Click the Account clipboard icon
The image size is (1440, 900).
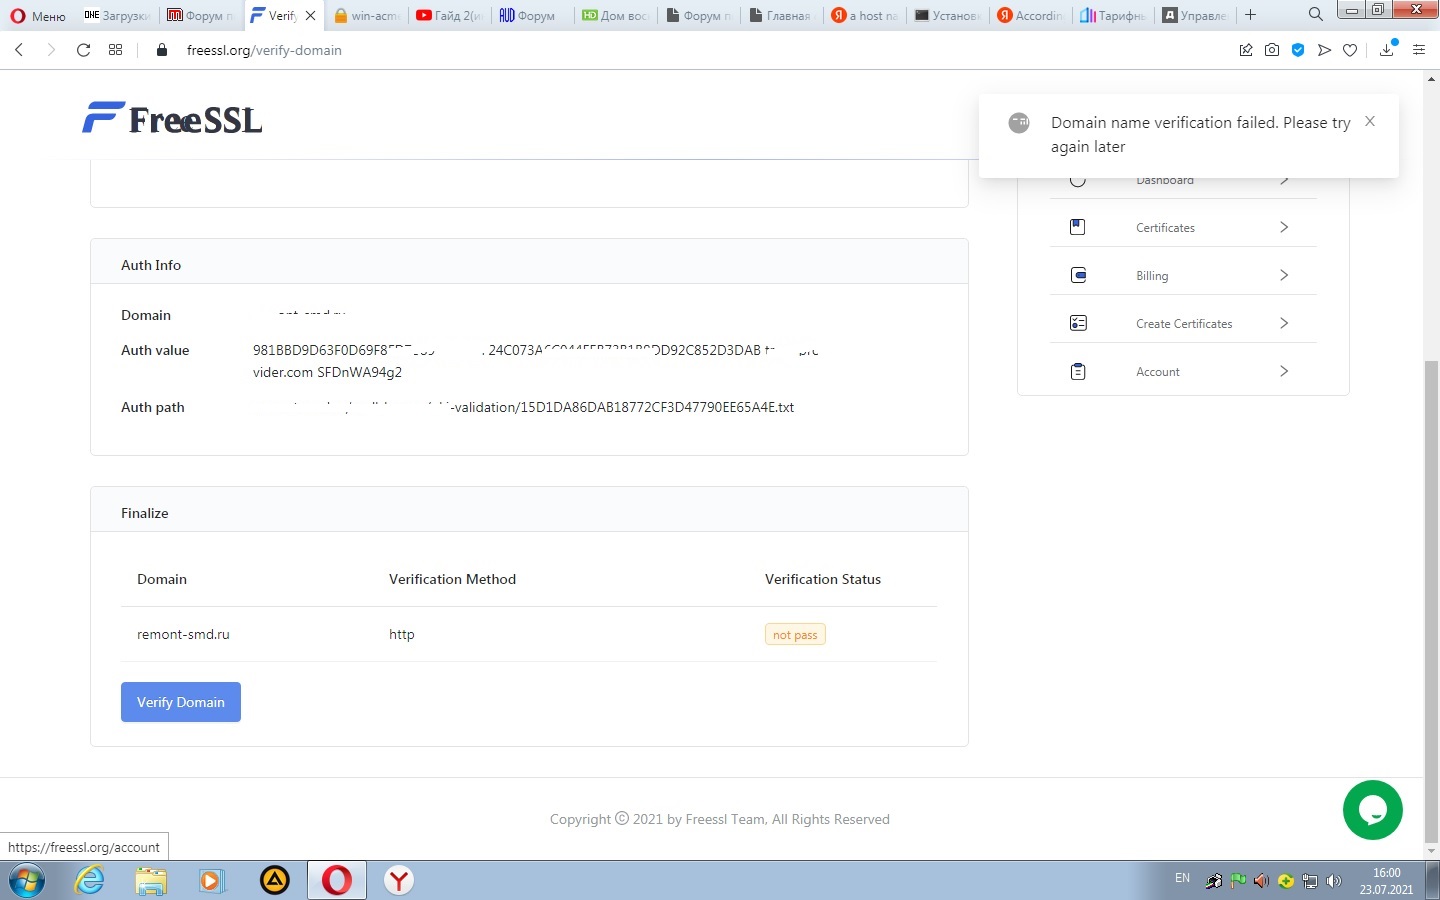1078,371
